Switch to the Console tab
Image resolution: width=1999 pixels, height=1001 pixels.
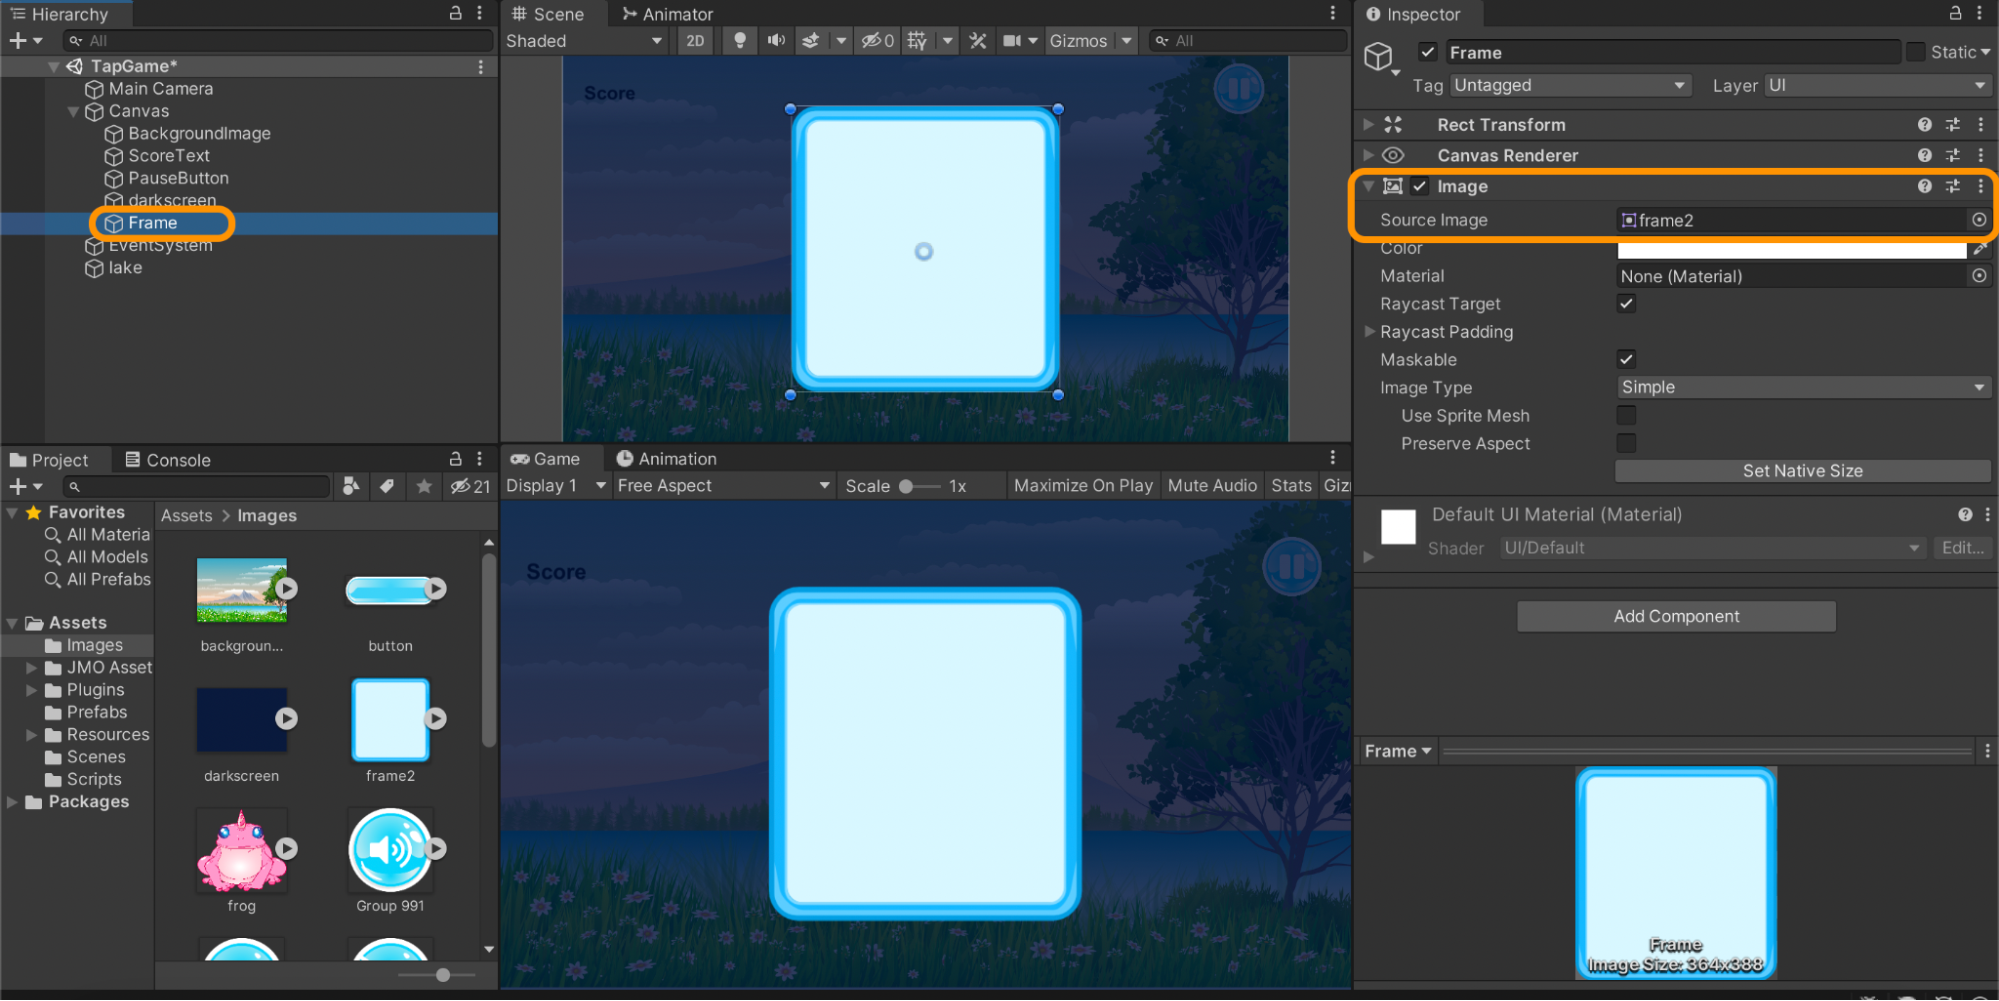(167, 460)
